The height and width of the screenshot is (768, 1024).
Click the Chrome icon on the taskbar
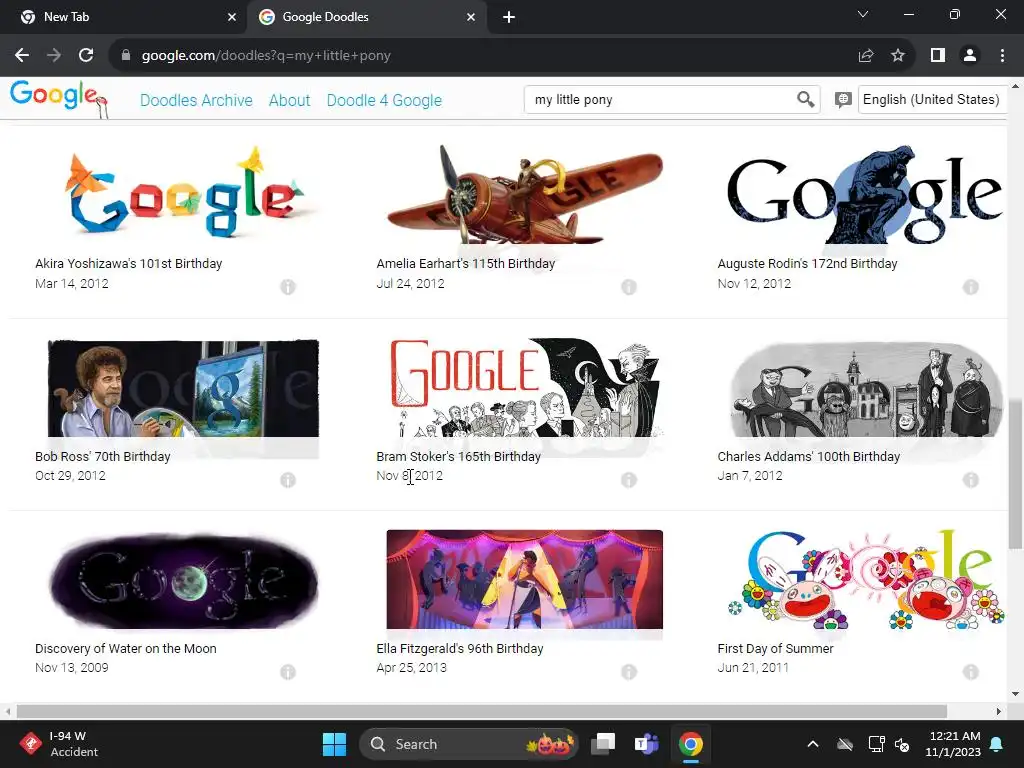(690, 744)
